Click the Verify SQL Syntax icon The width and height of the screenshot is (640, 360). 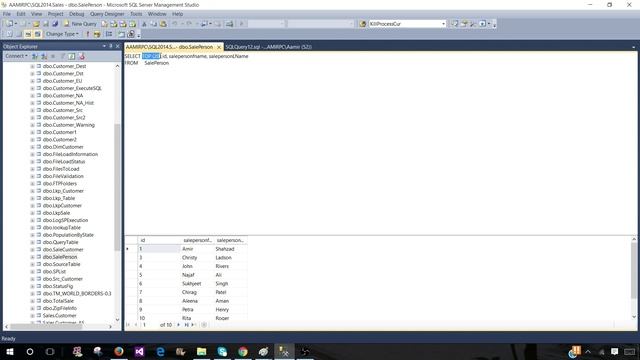click(97, 34)
